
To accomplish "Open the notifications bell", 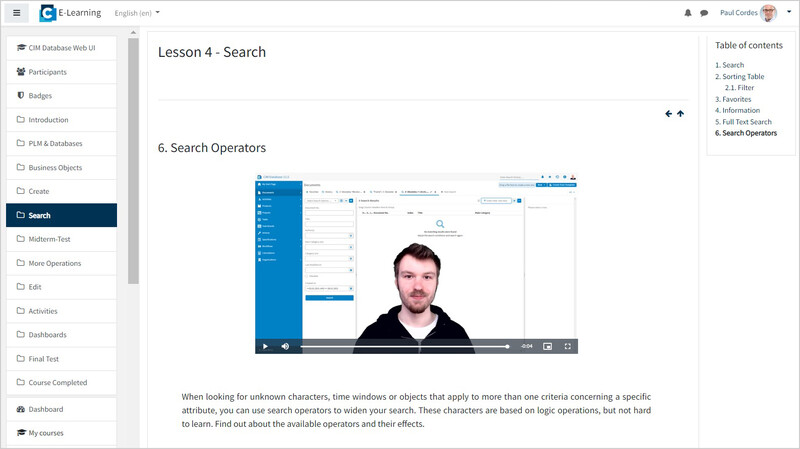I will [x=688, y=13].
